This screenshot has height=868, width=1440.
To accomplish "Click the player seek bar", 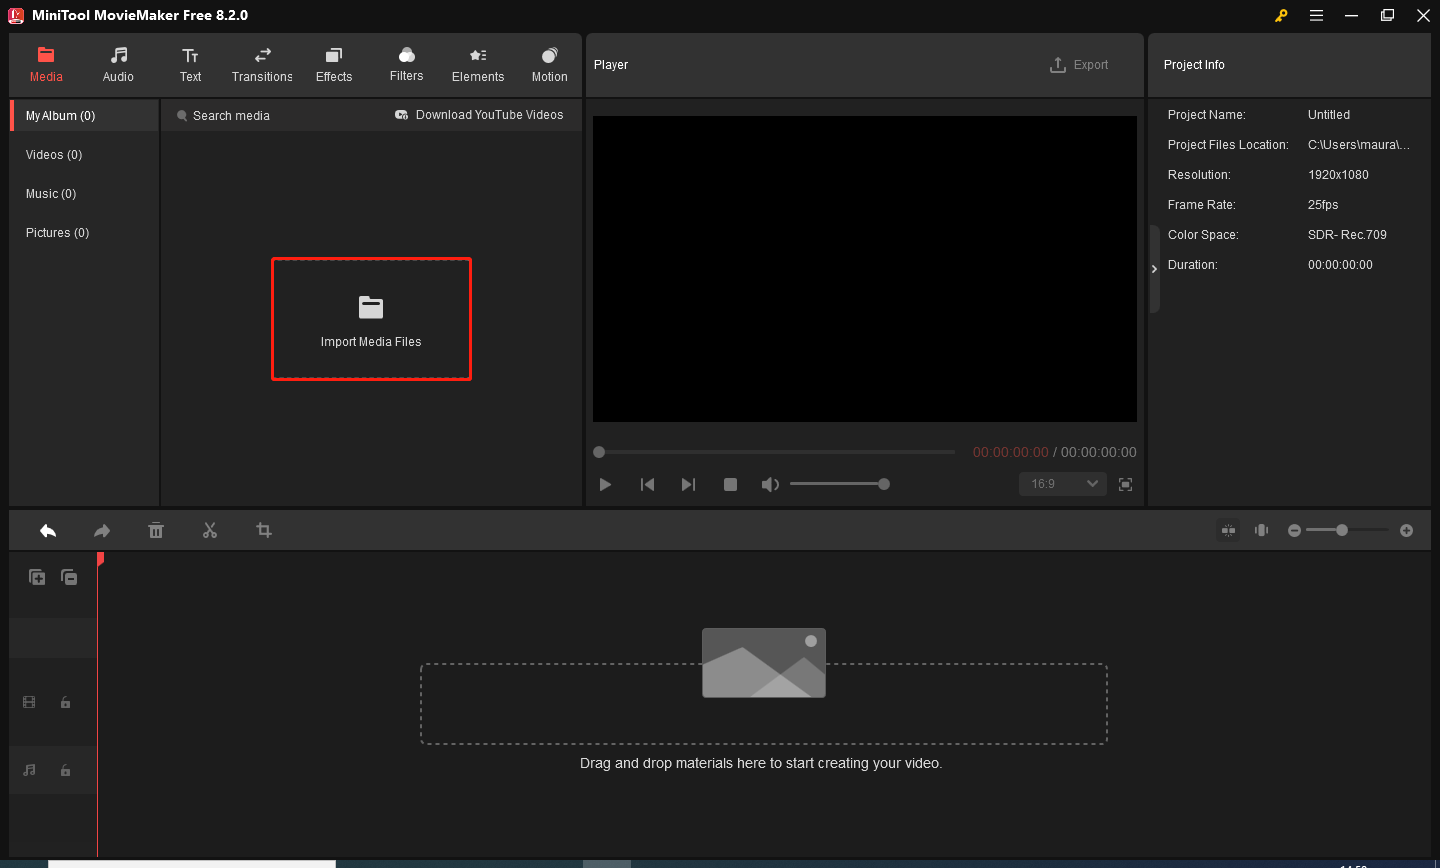I will pos(775,452).
